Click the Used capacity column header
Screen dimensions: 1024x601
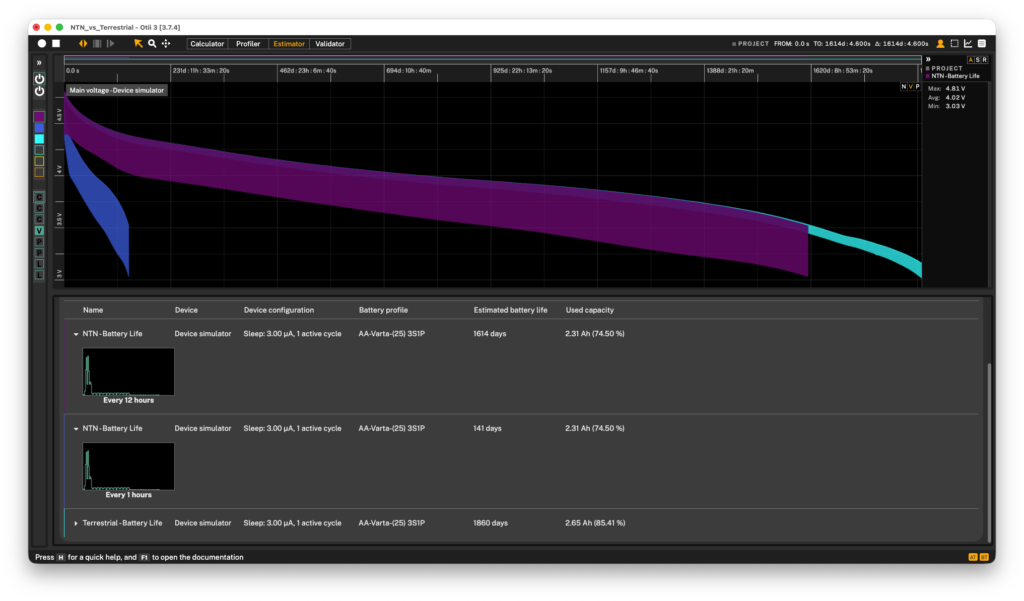coord(590,310)
